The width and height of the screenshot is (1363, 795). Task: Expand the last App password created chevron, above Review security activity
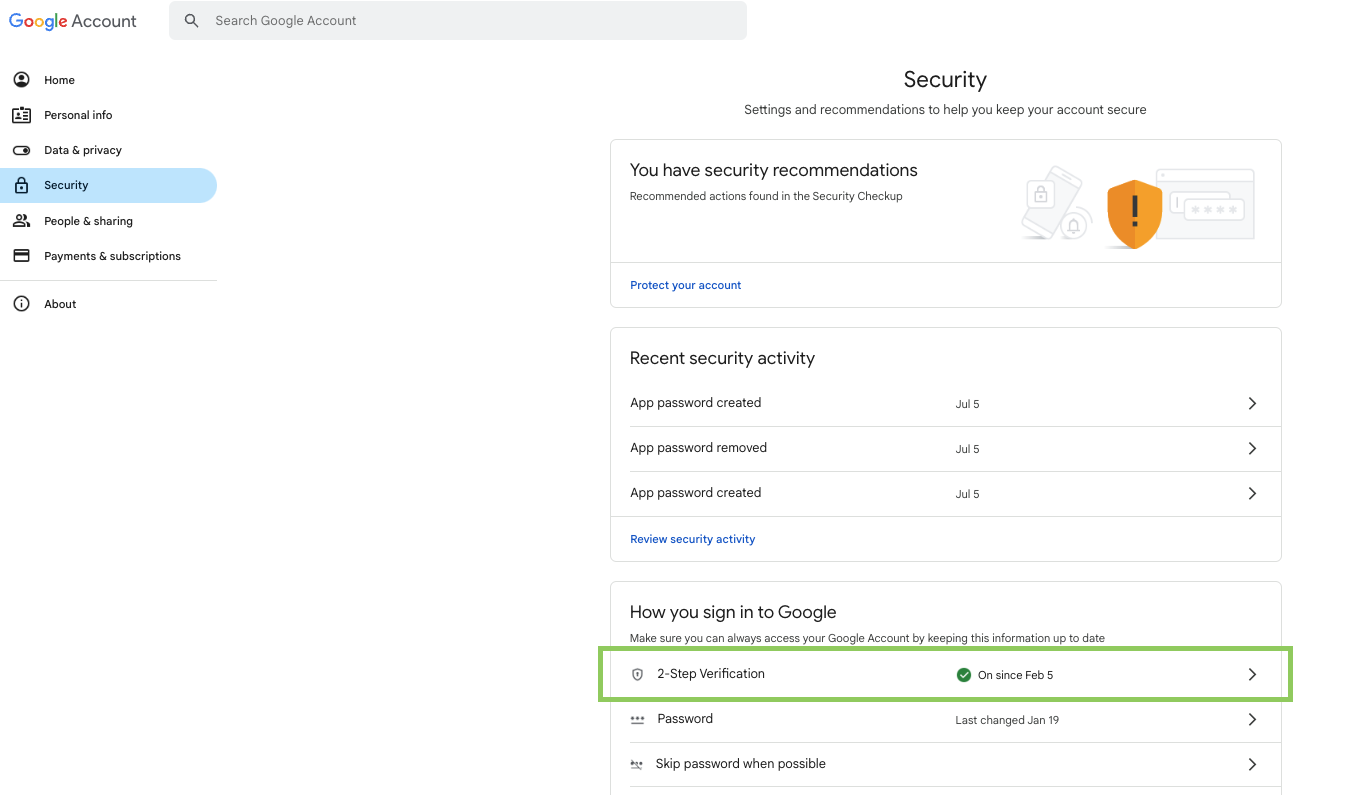click(x=1252, y=494)
